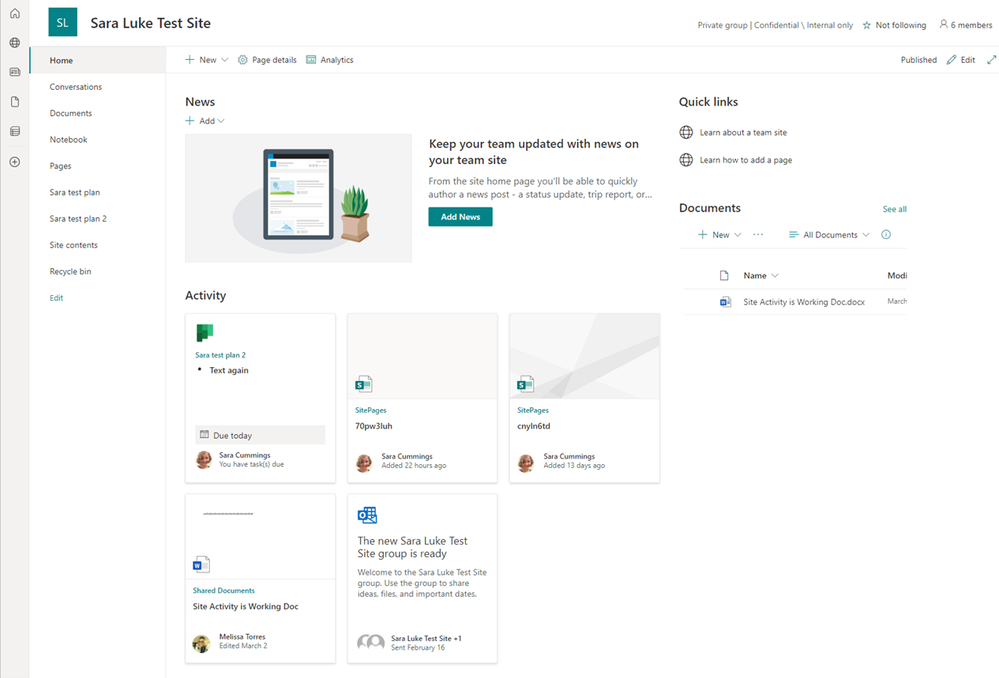Image resolution: width=999 pixels, height=678 pixels.
Task: Click SharePoint page icon on cnyln6td card
Action: point(526,384)
